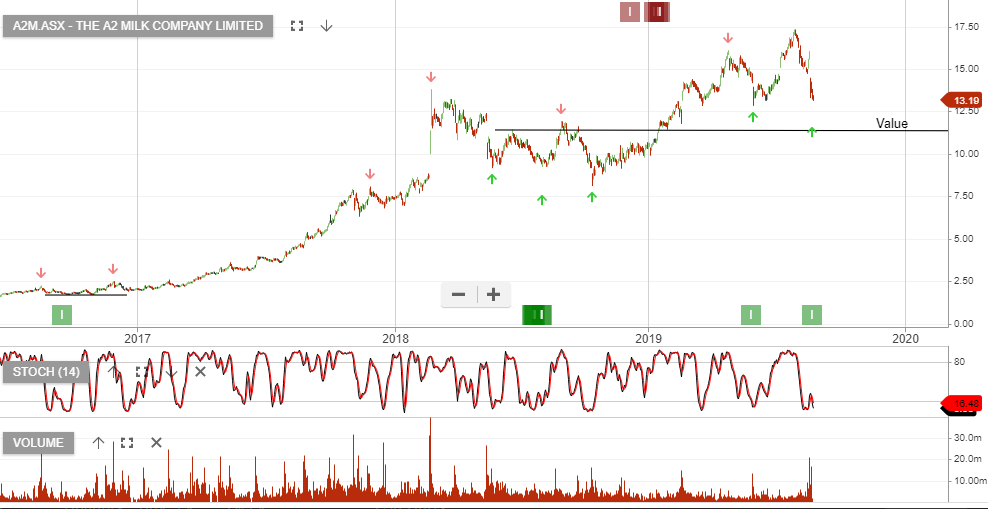Maximize the VOLUME panel
The width and height of the screenshot is (988, 509).
(x=127, y=442)
